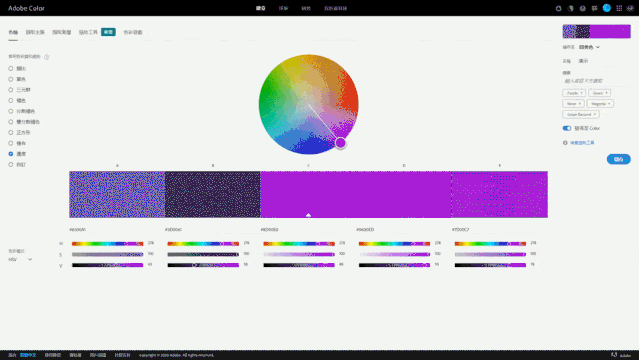The image size is (639, 360).
Task: Select the first color harmony radio option
Action: (11, 68)
